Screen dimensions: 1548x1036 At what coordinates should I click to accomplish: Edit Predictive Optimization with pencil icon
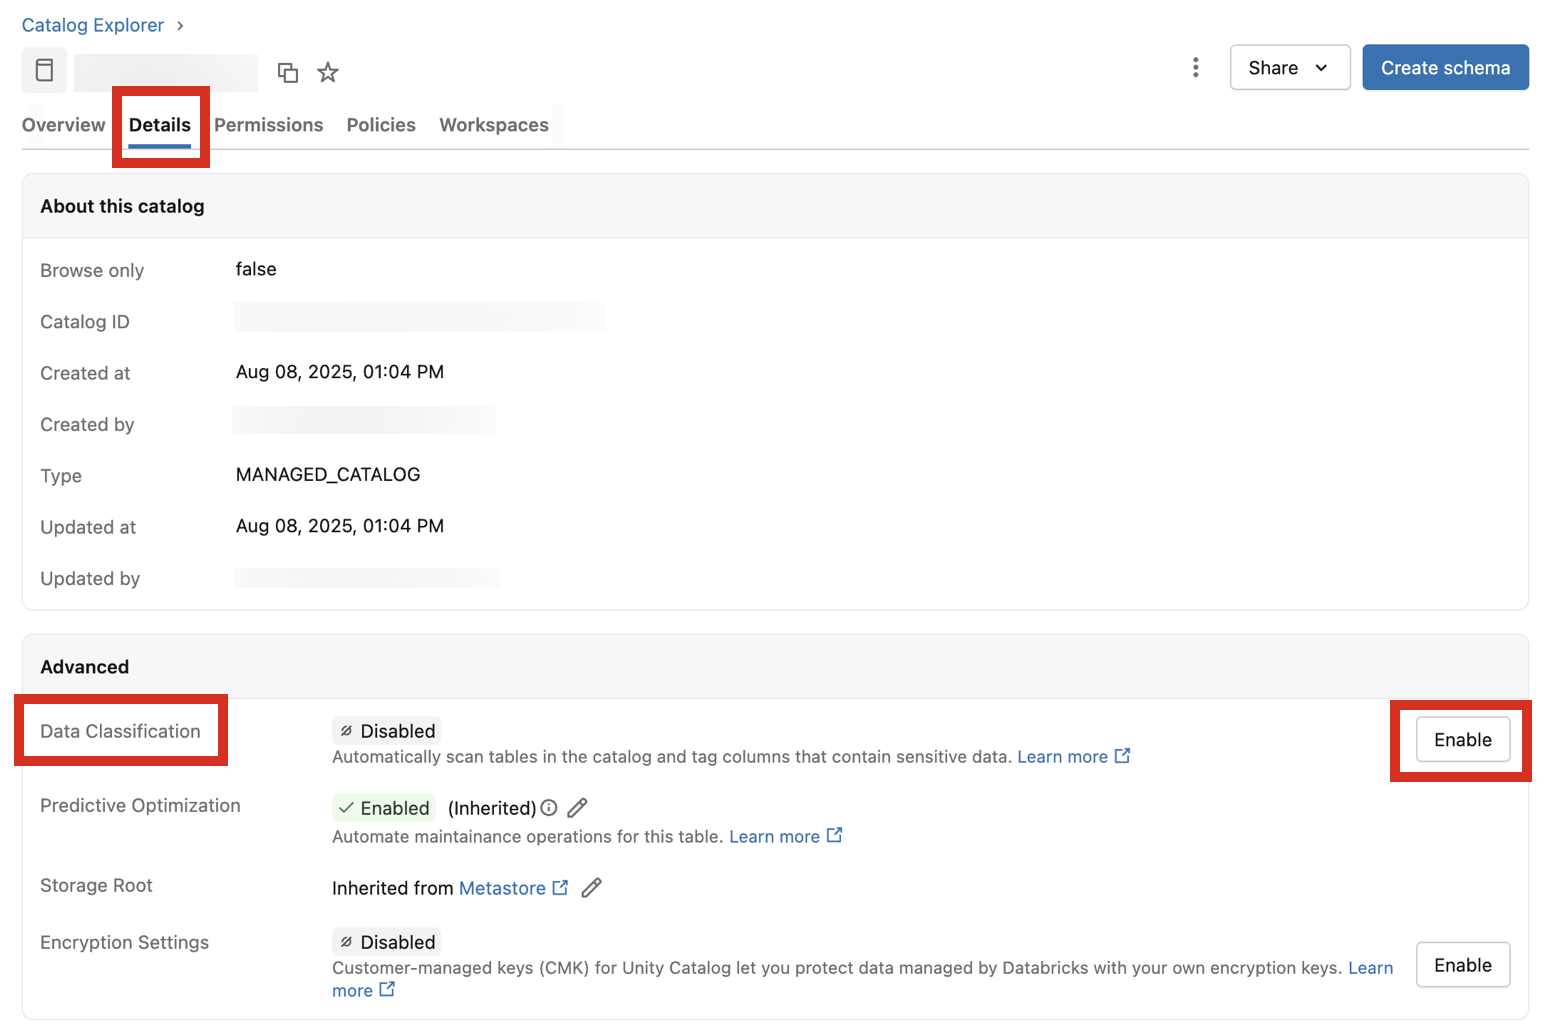[577, 808]
